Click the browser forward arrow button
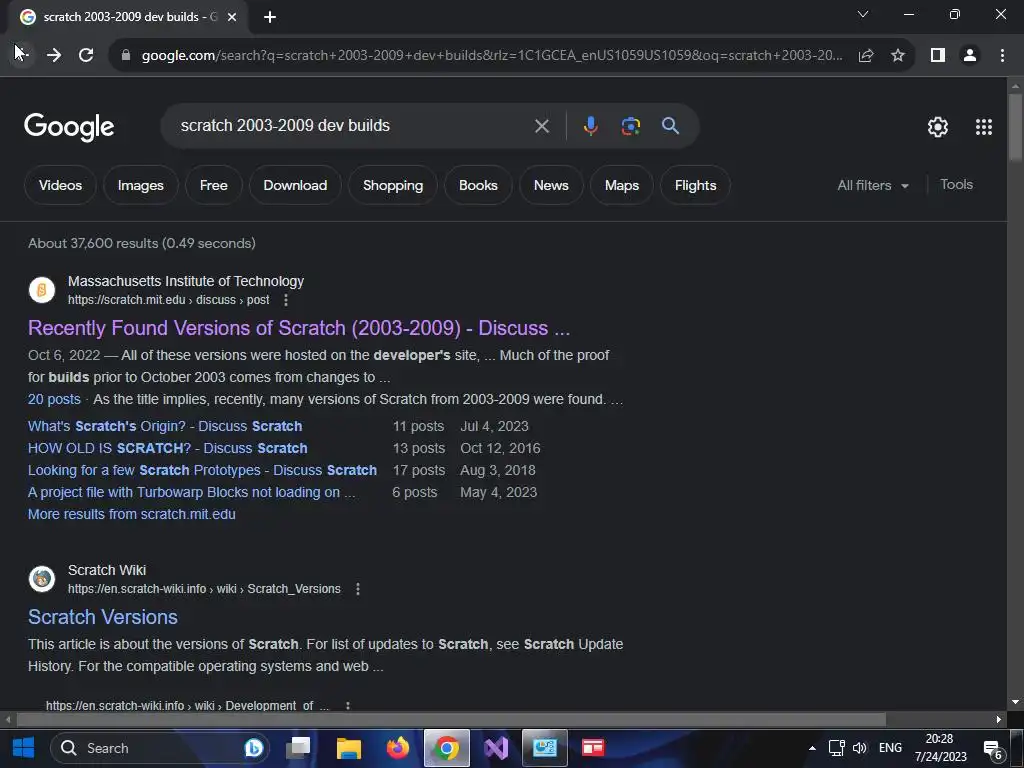 click(x=54, y=56)
